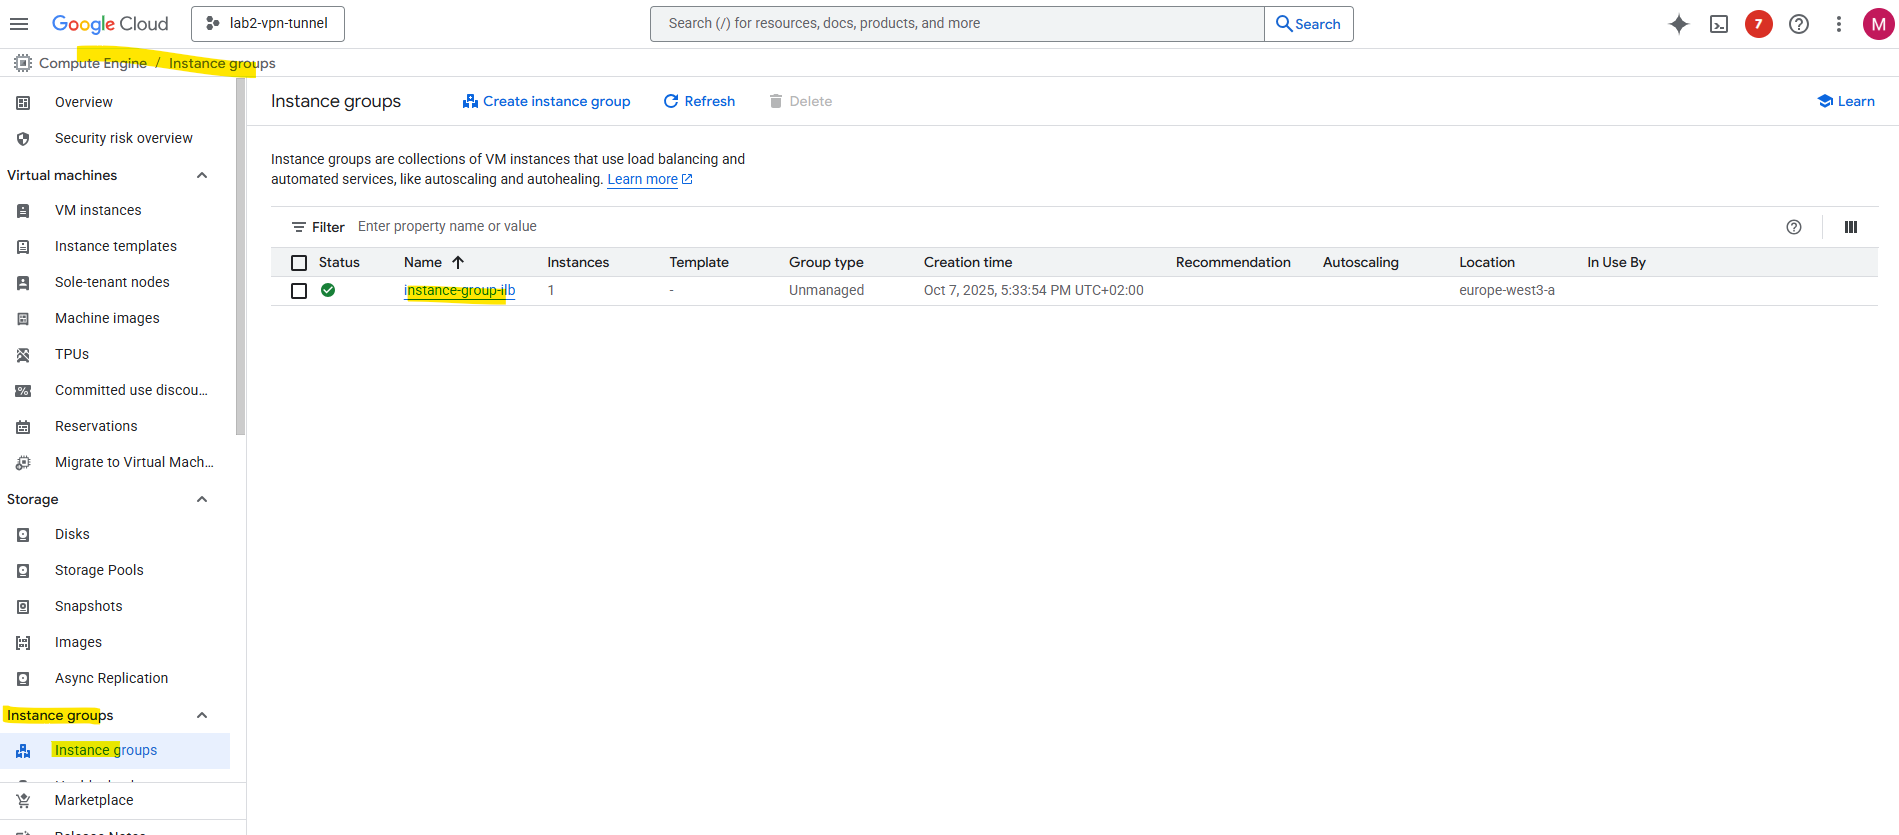This screenshot has height=835, width=1899.
Task: Select all rows header checkbox
Action: [x=299, y=263]
